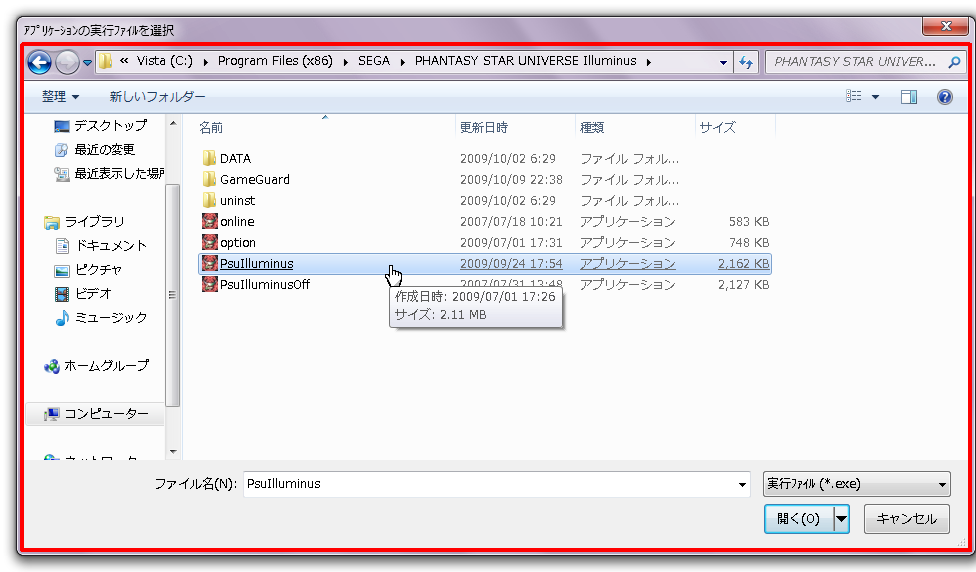Click PHANTASY STAR UNIVERSE Illuminus breadcrumb
The image size is (976, 572).
(525, 61)
